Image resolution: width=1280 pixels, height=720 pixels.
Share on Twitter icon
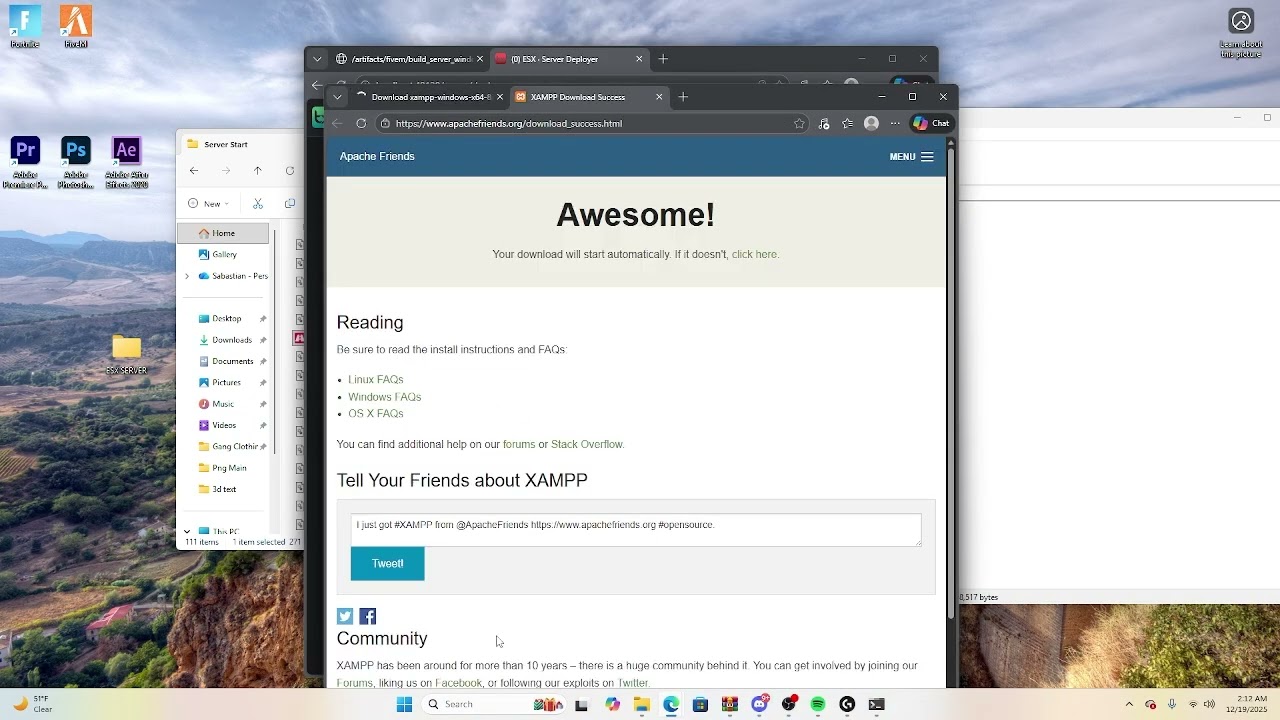(345, 616)
